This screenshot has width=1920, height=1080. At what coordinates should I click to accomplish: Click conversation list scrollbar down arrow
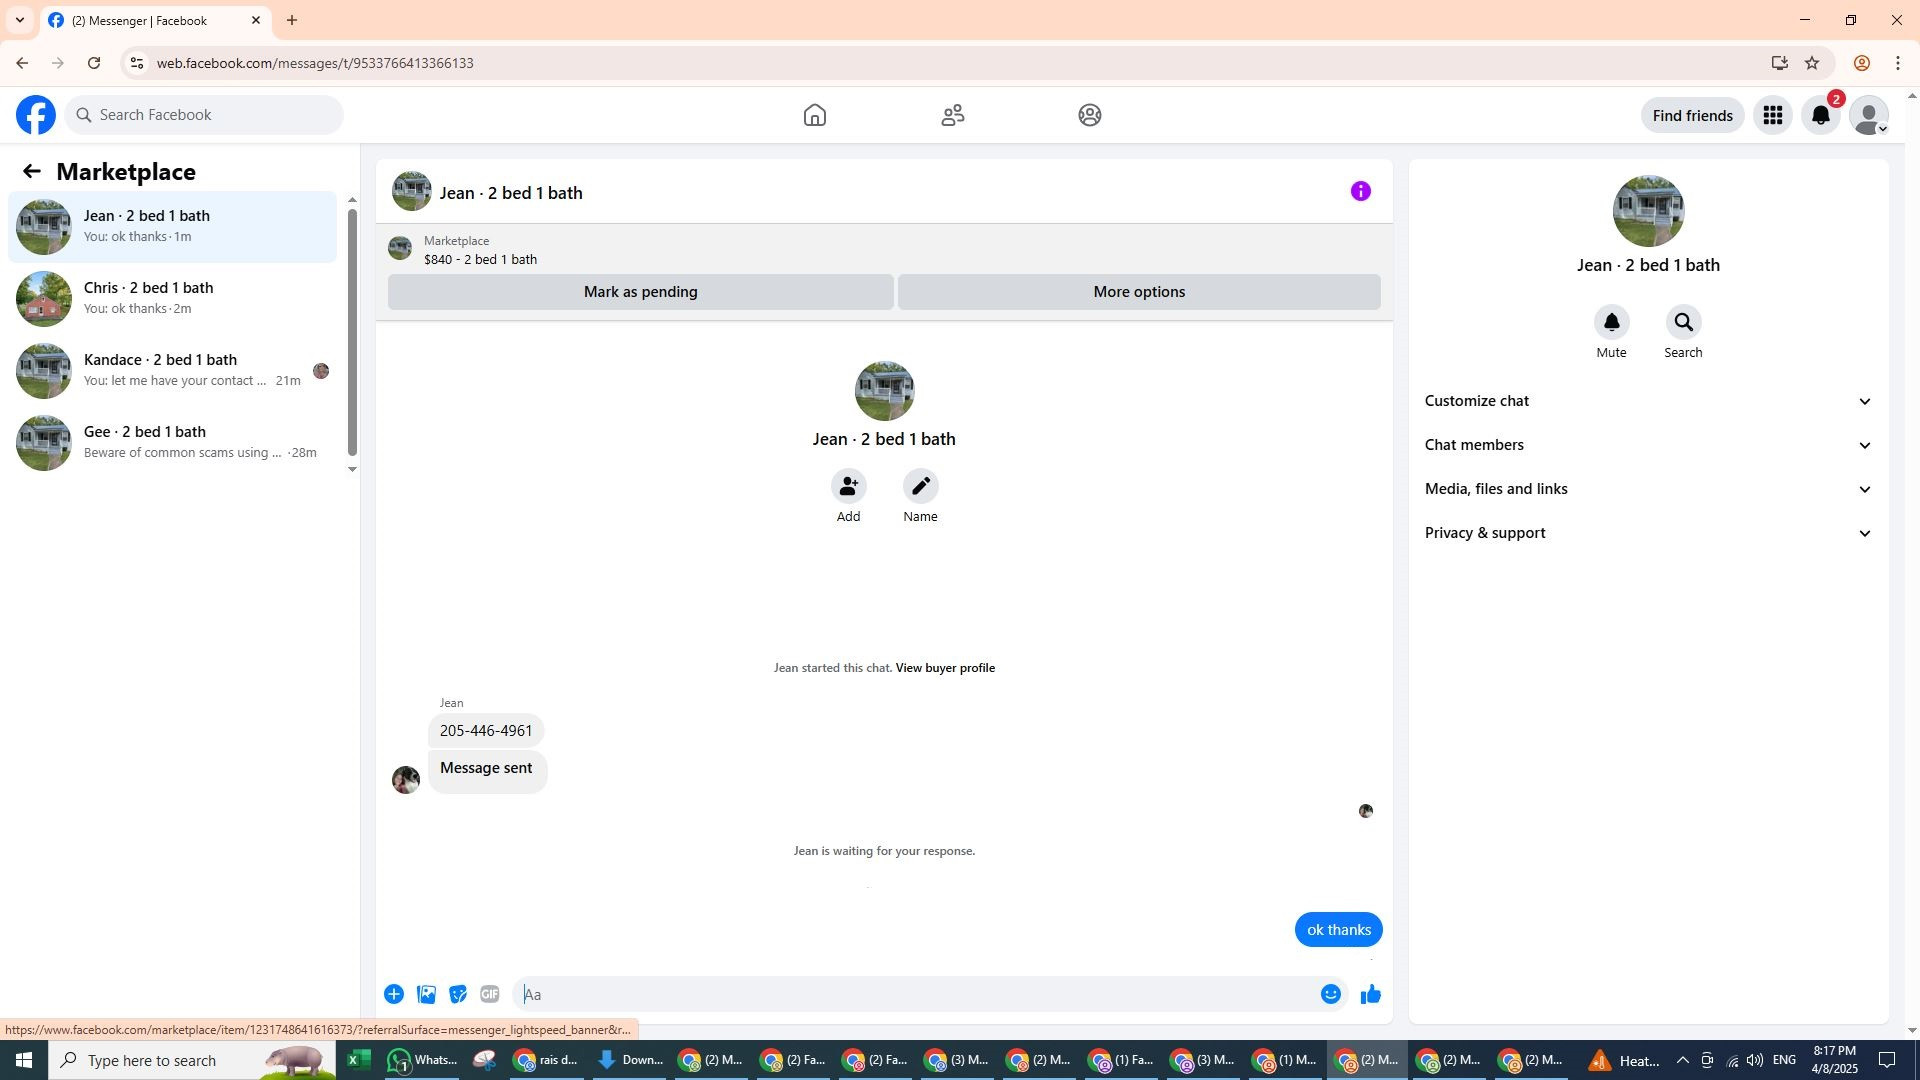[352, 469]
